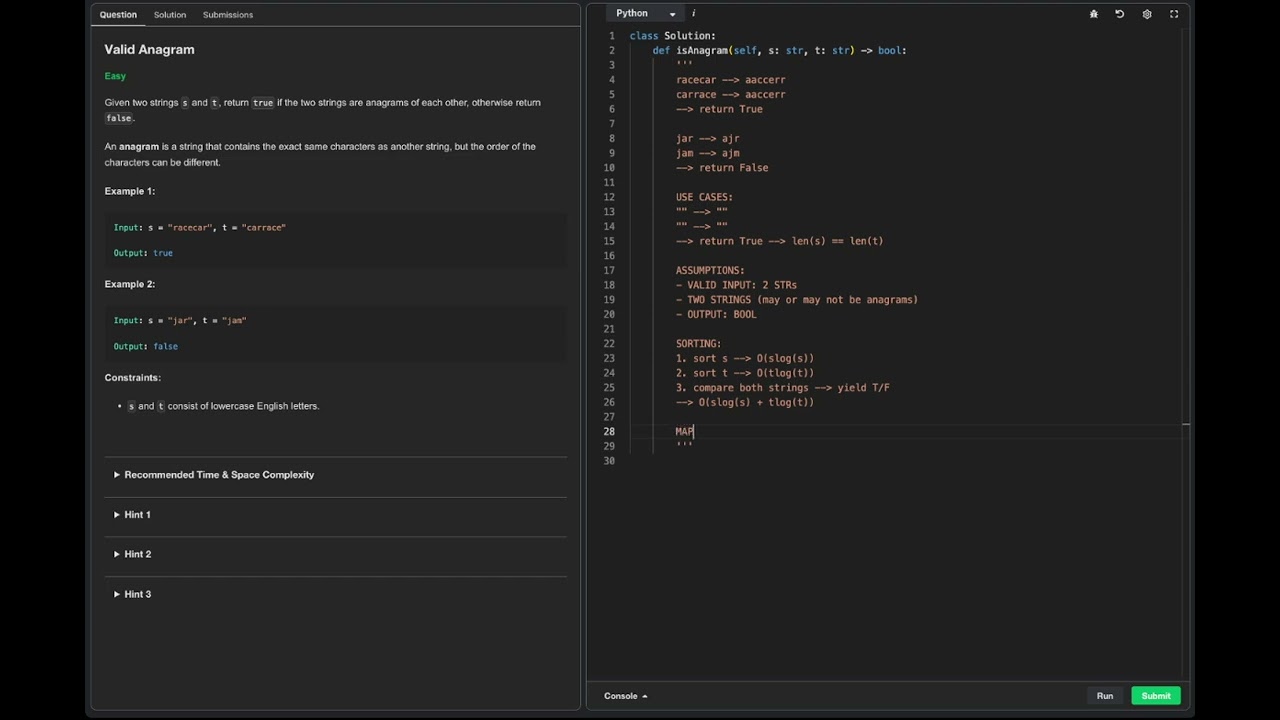The width and height of the screenshot is (1280, 720).
Task: Submit the solution code
Action: (x=1155, y=696)
